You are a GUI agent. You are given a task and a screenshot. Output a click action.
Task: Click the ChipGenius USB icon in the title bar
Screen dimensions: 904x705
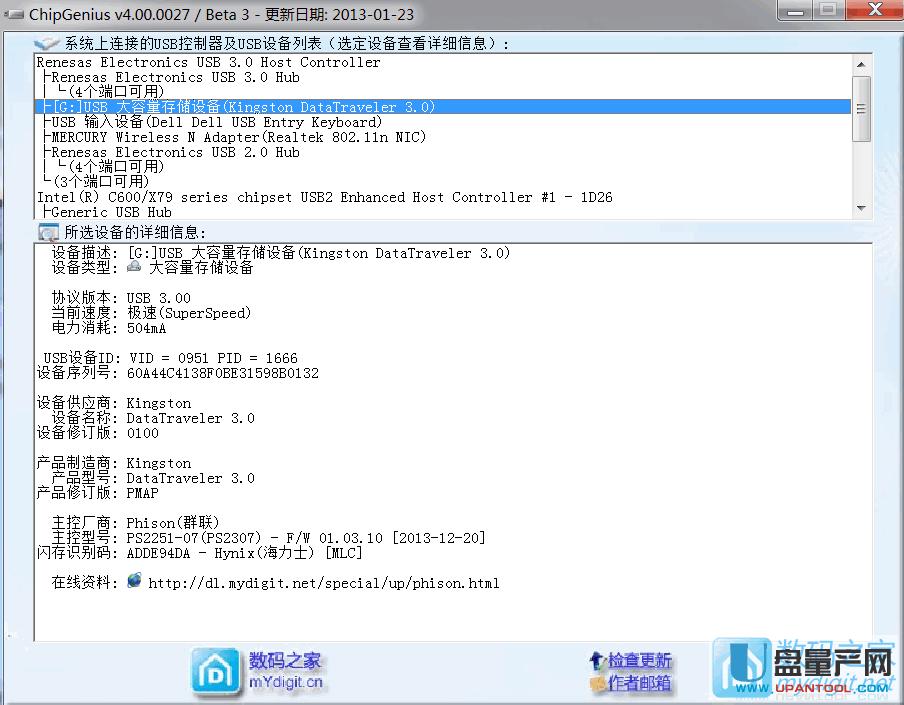(14, 13)
